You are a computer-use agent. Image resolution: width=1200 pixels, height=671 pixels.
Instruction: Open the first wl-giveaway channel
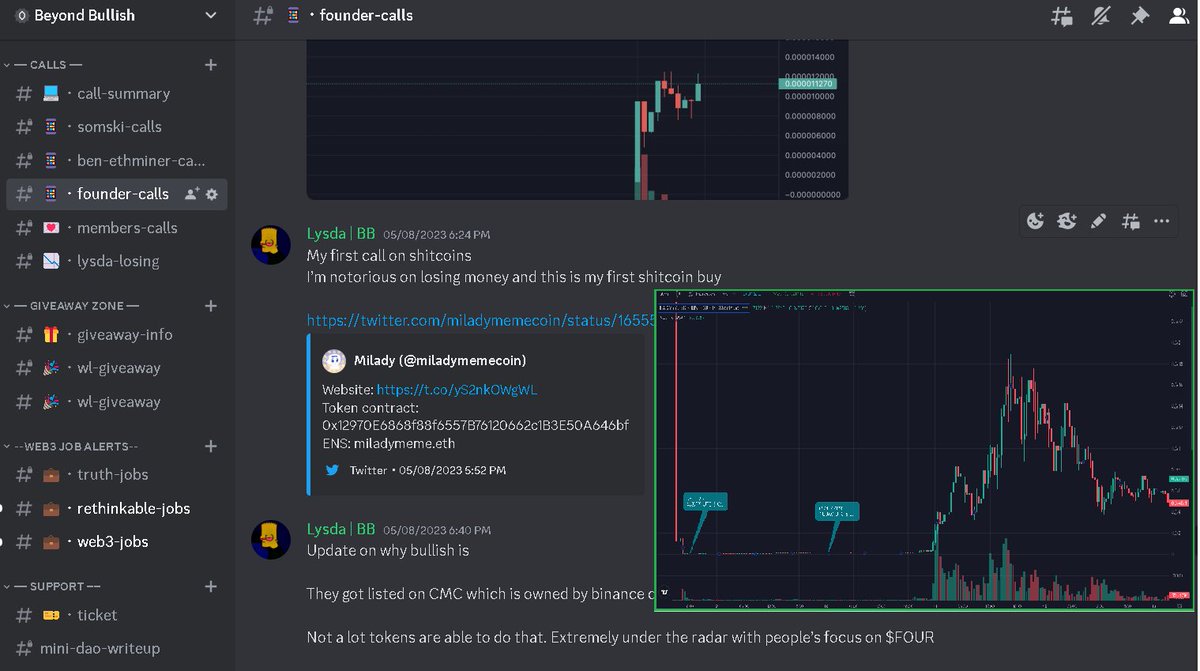[117, 368]
